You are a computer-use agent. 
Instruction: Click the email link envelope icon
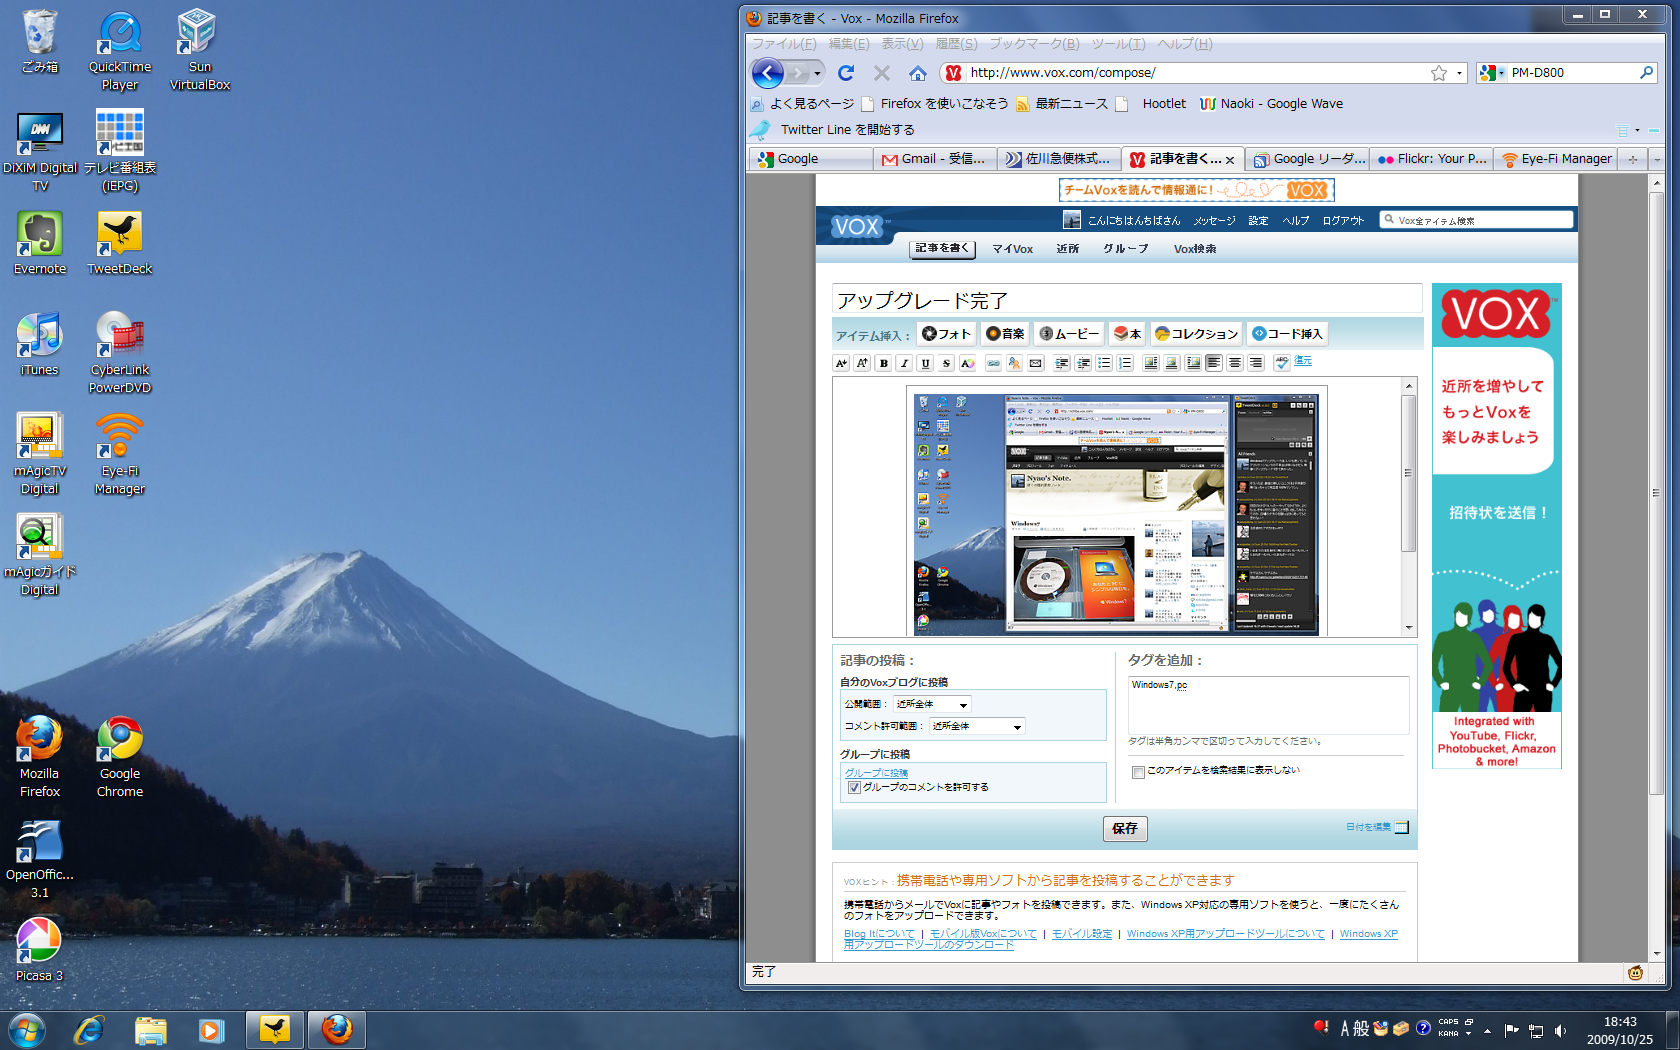tap(1035, 363)
